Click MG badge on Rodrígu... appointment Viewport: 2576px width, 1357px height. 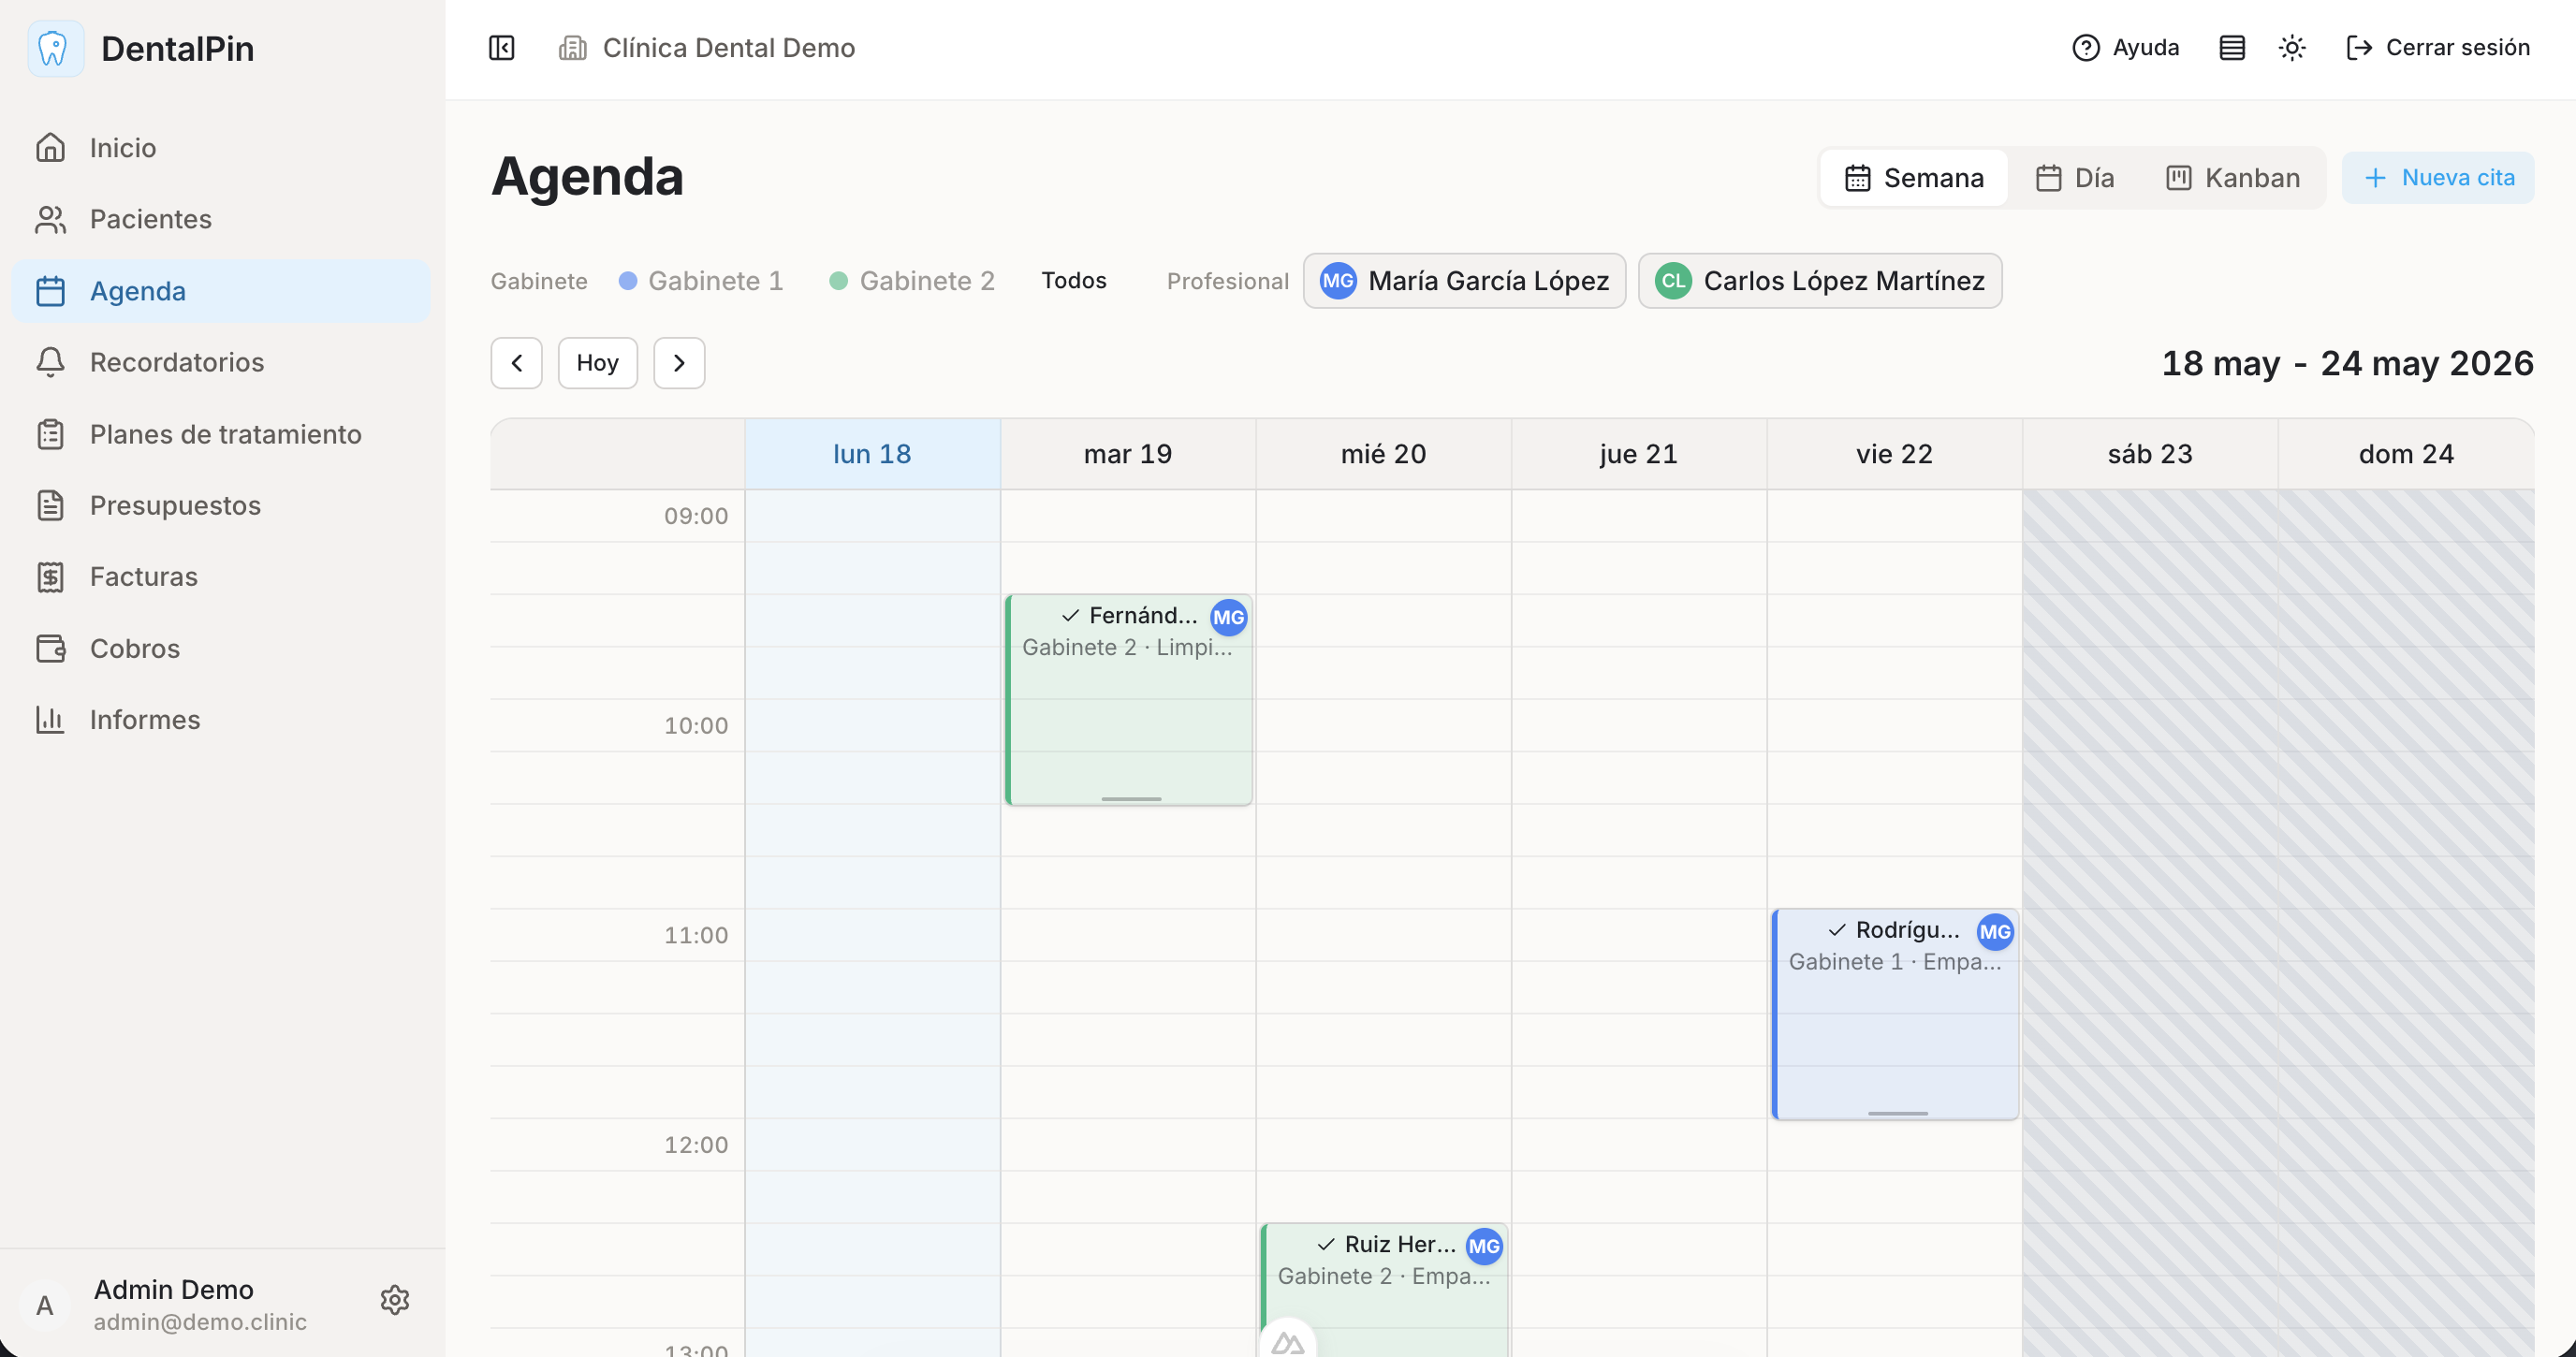(1995, 932)
